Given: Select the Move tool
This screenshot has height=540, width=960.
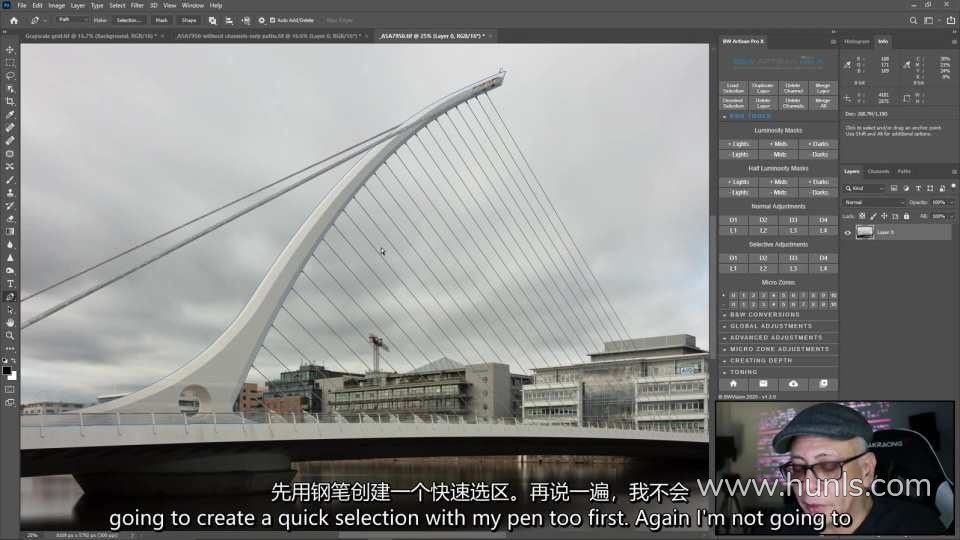Looking at the screenshot, I should click(10, 49).
